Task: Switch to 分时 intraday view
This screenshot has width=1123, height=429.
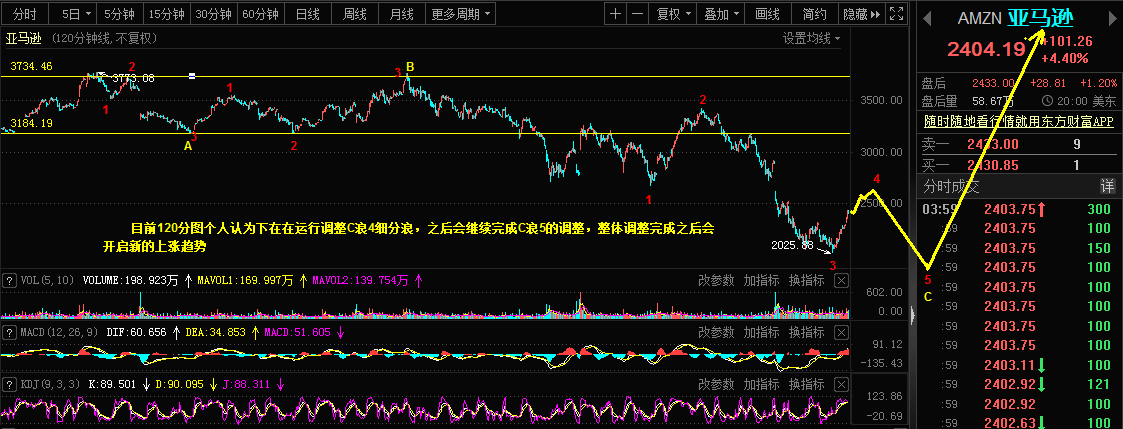Action: (26, 13)
